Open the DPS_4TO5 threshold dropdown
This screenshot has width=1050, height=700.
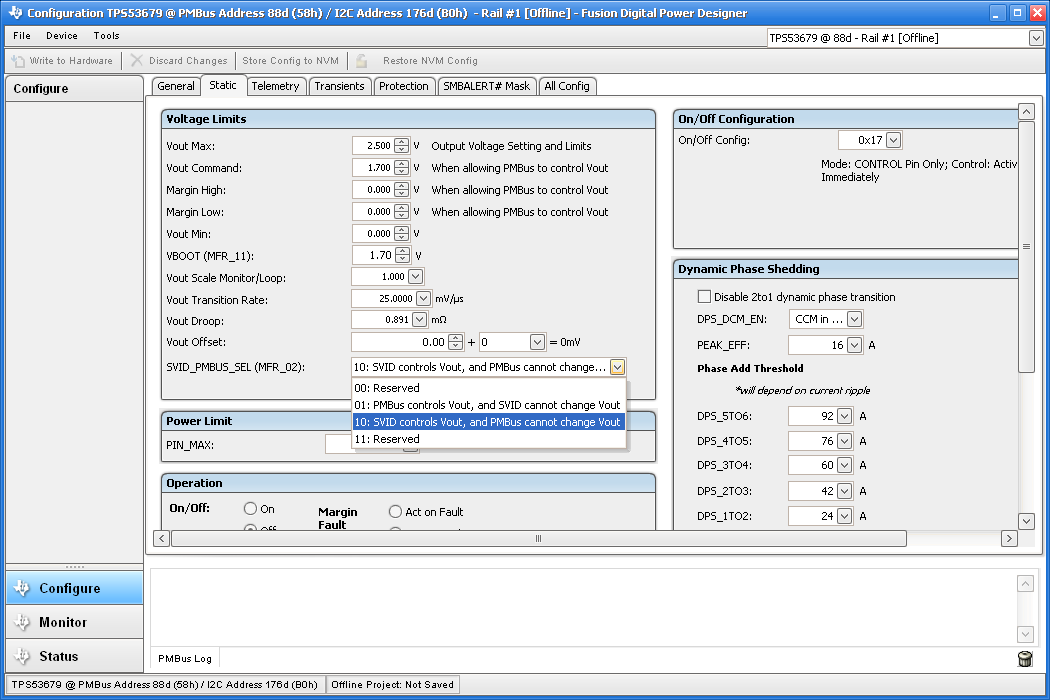pyautogui.click(x=844, y=441)
